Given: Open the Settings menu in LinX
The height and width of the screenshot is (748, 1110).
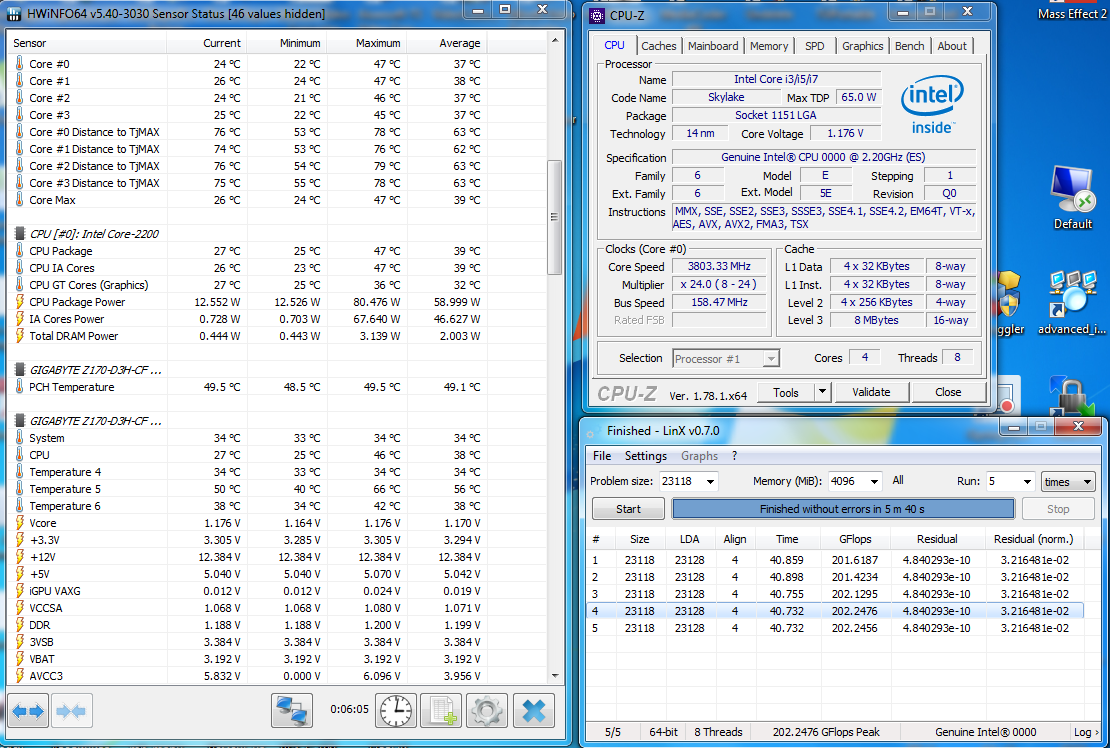Looking at the screenshot, I should pos(646,456).
